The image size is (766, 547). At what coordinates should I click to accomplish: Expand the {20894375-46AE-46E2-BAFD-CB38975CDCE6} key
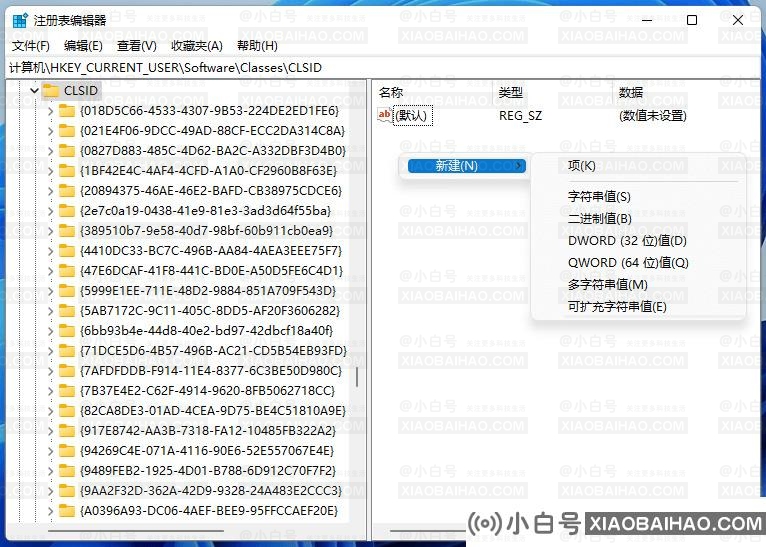coord(50,191)
